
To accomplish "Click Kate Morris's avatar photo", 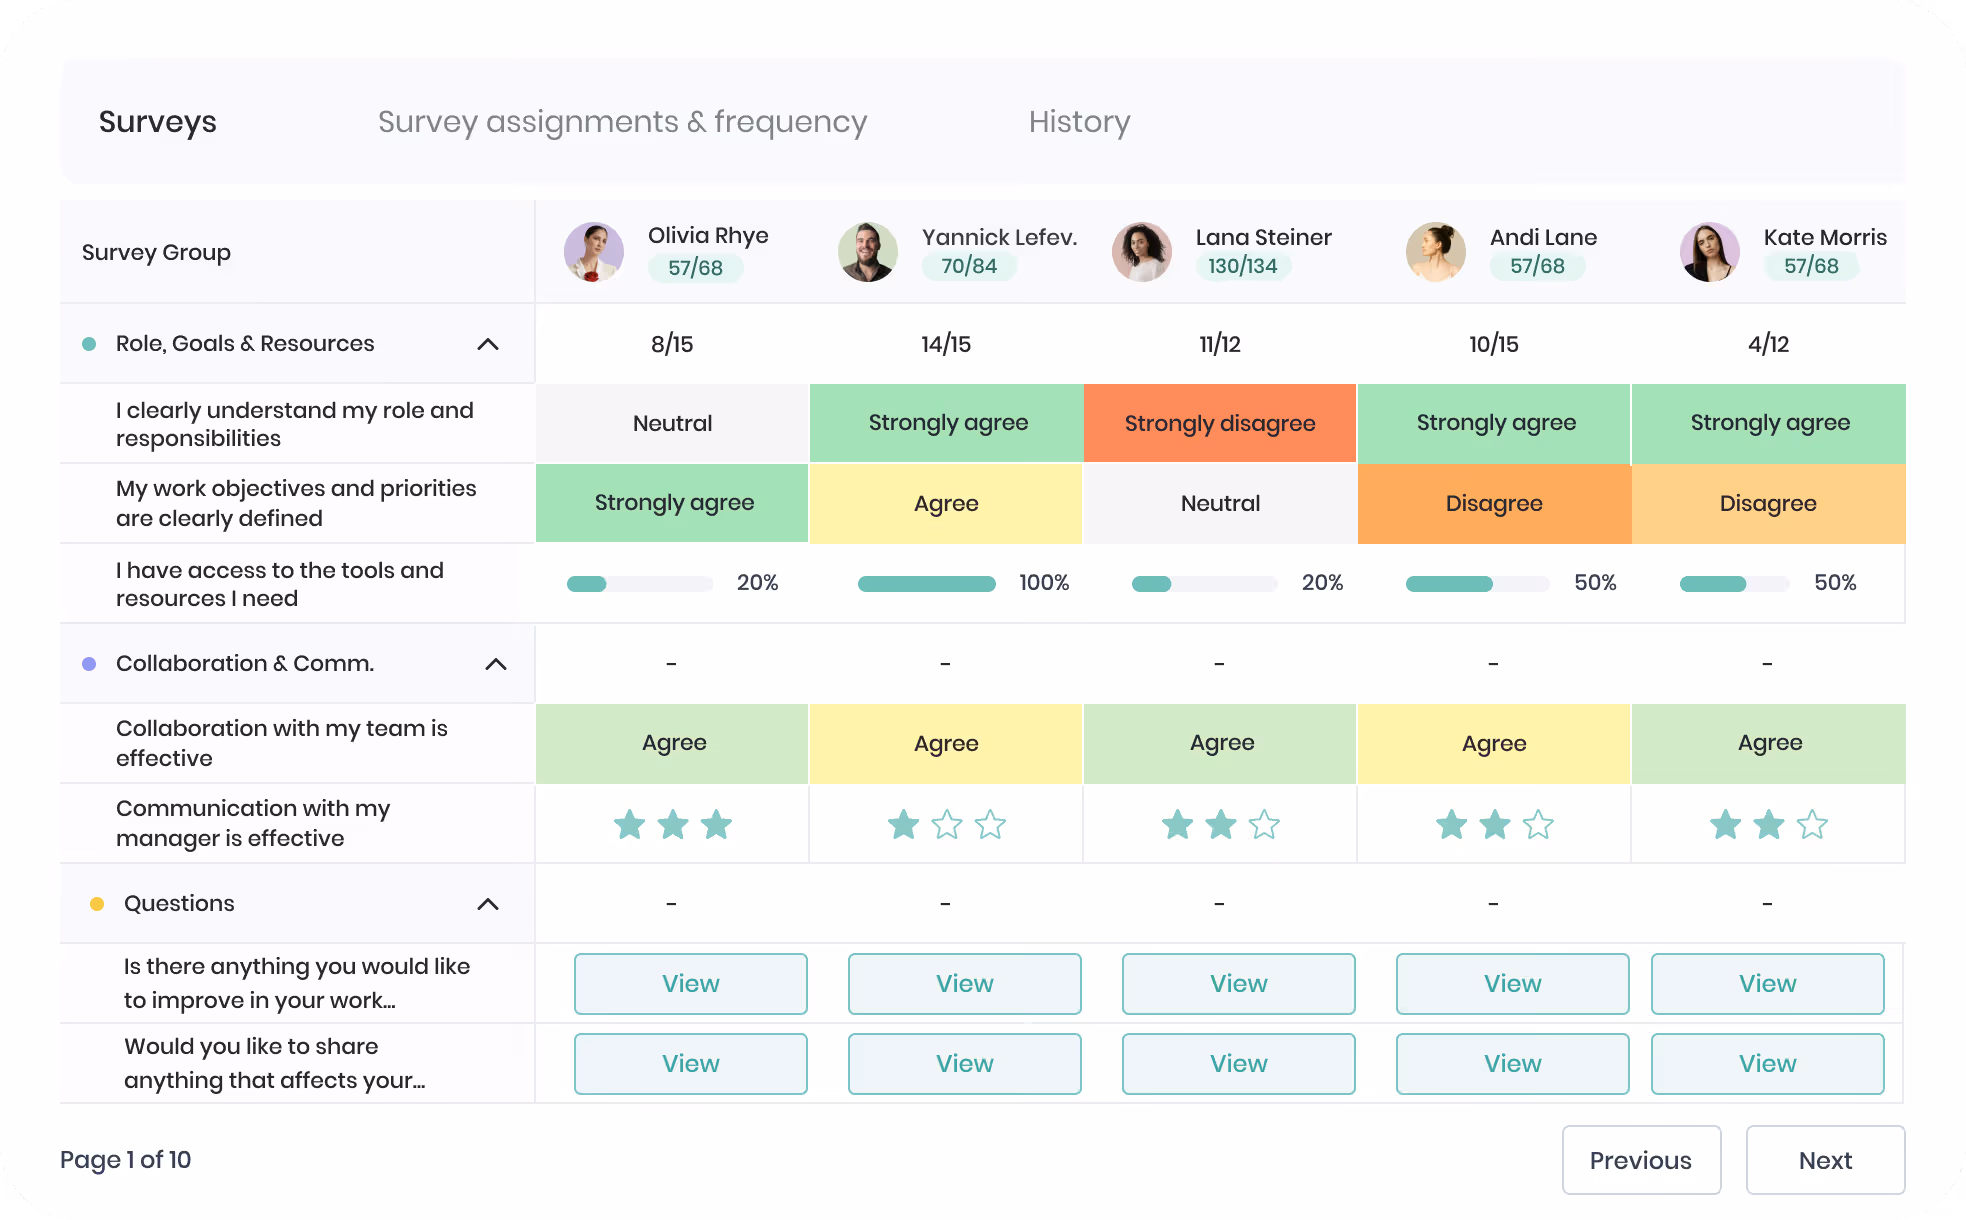I will 1710,252.
